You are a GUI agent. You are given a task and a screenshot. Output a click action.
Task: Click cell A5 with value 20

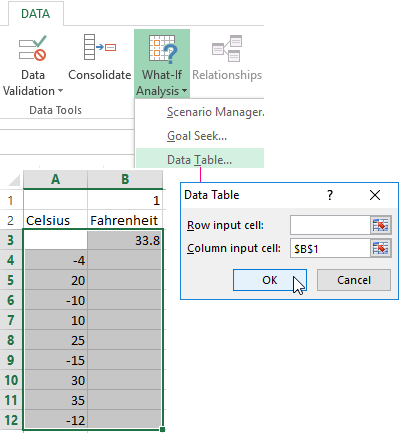[55, 280]
